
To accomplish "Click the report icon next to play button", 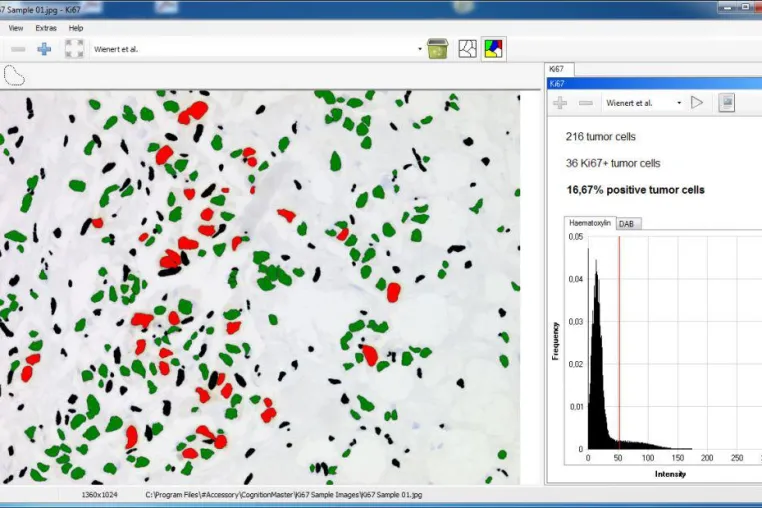I will [727, 103].
